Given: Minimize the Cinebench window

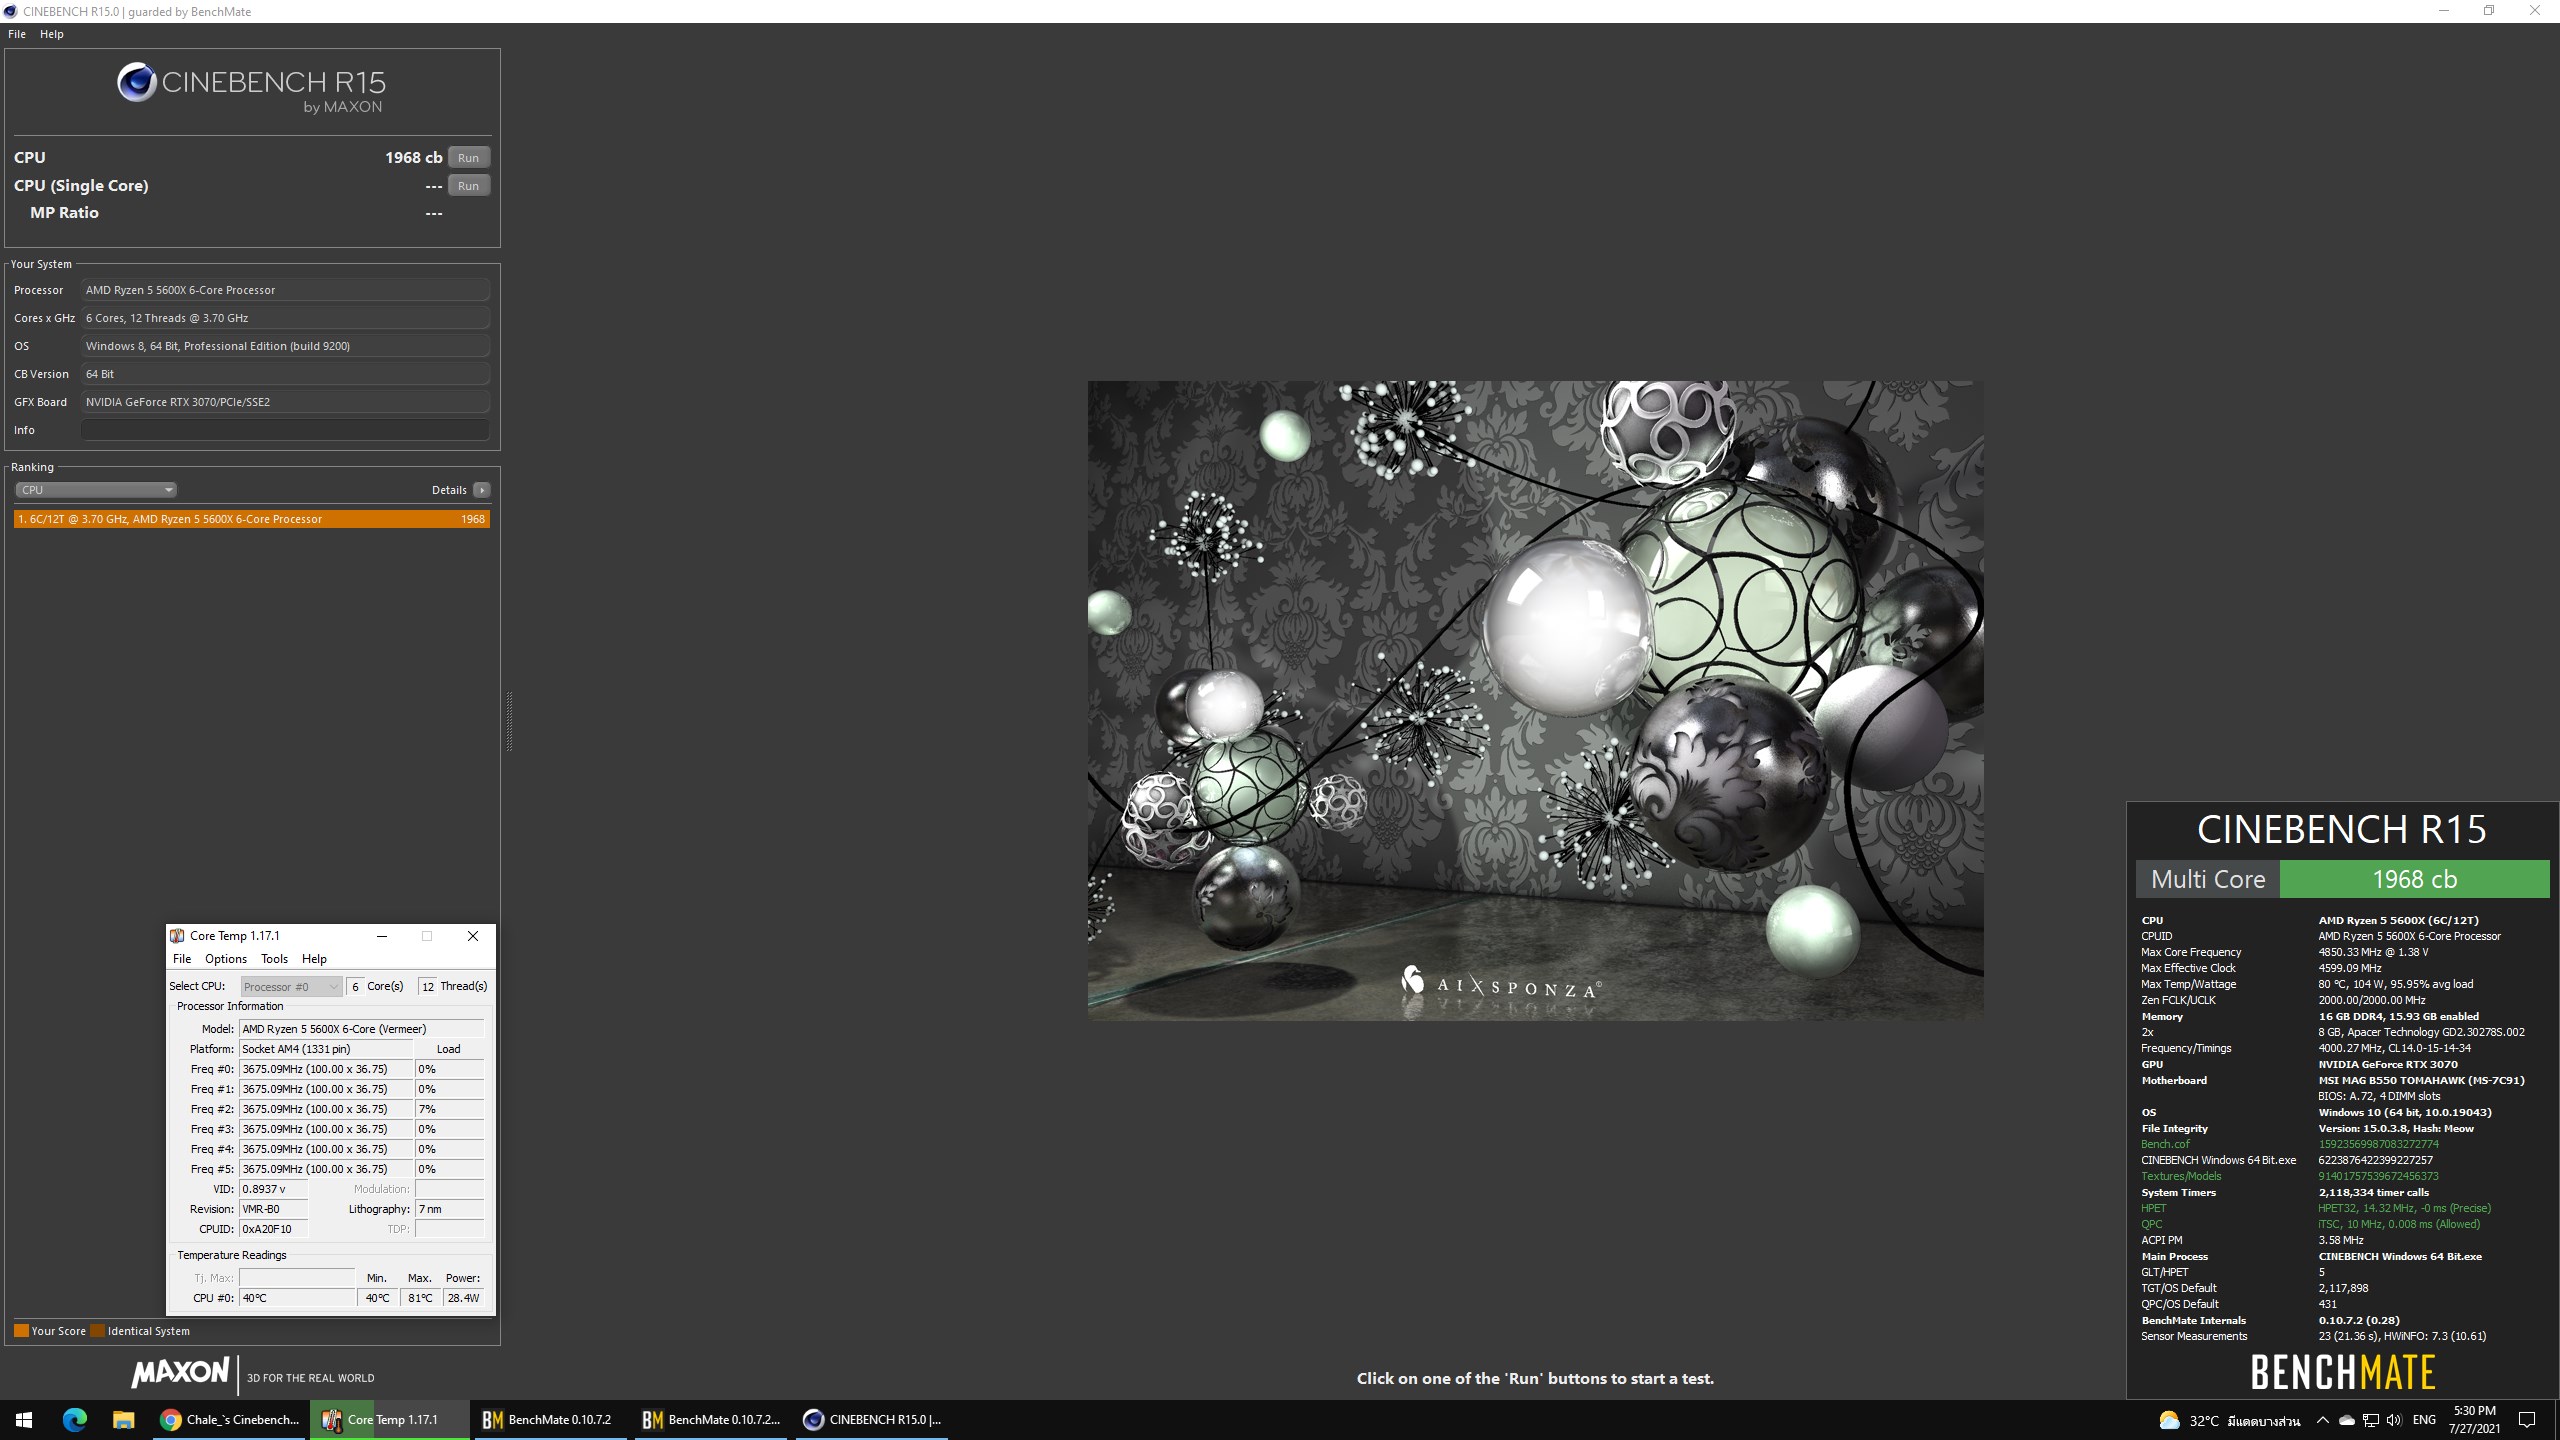Looking at the screenshot, I should [x=2443, y=11].
